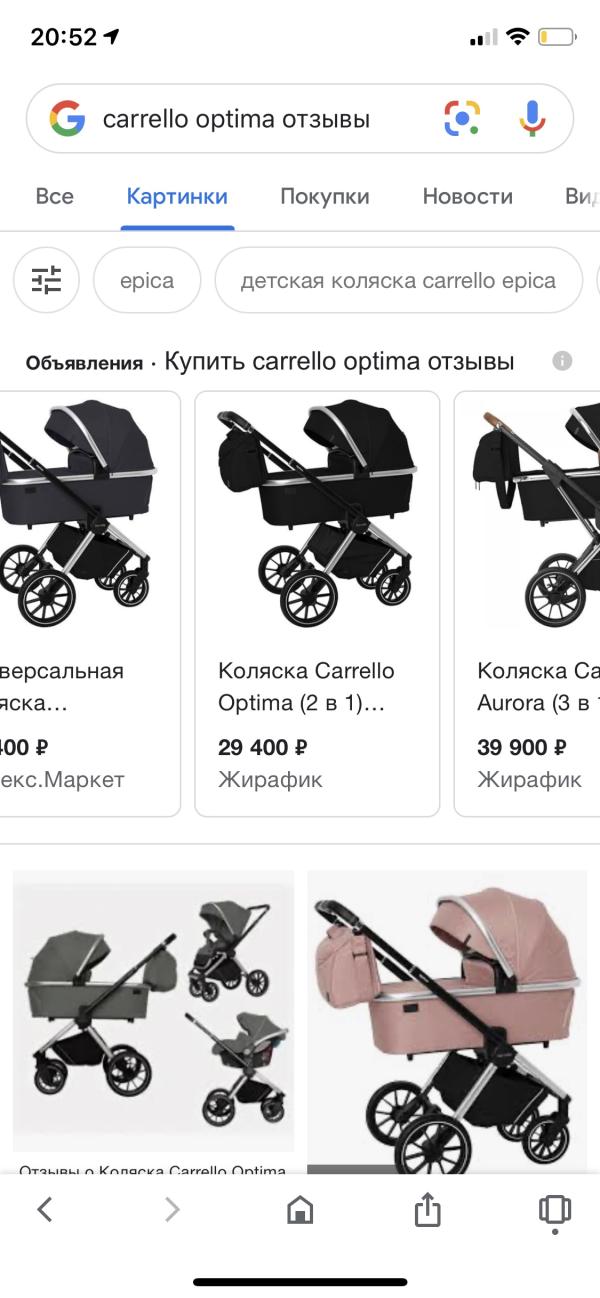Screen dimensions: 600x1298
Task: Tap the Google logo in search bar
Action: click(68, 120)
